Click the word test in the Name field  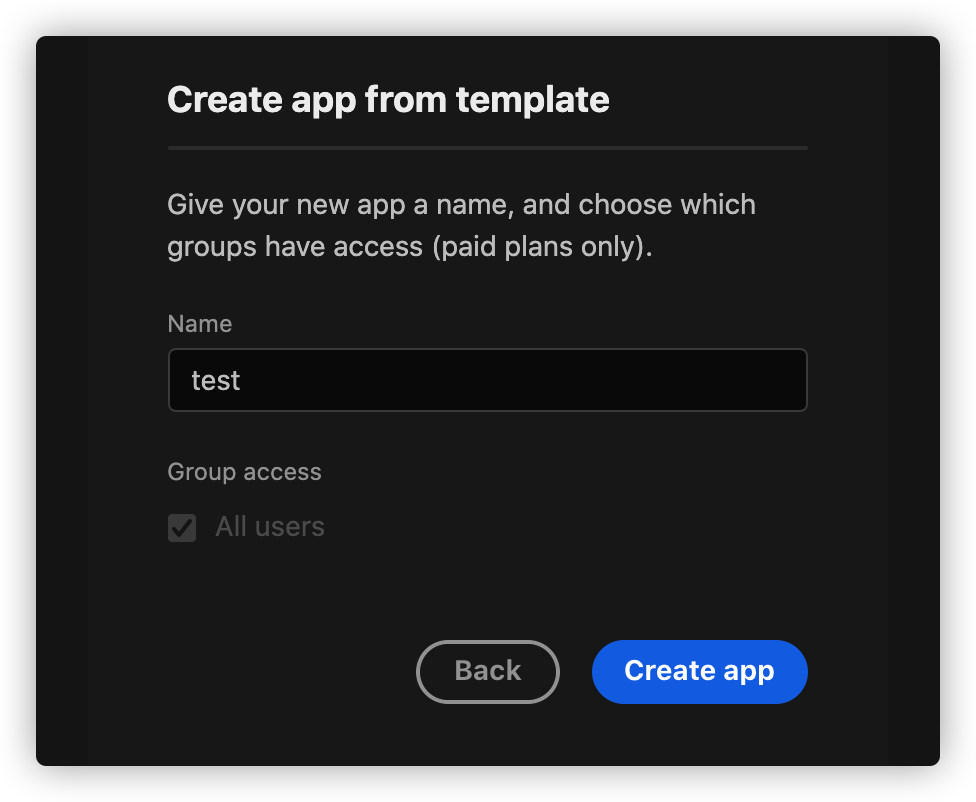[x=215, y=380]
